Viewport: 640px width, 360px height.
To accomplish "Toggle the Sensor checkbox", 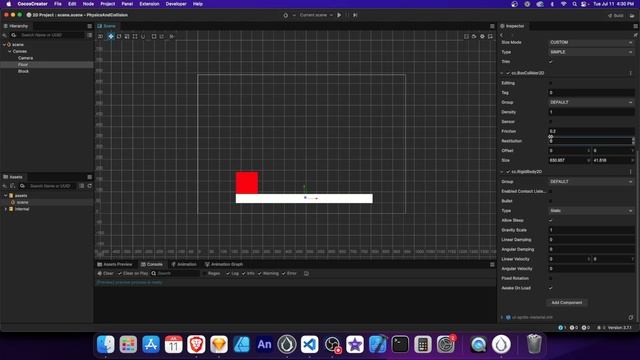I will [x=551, y=122].
